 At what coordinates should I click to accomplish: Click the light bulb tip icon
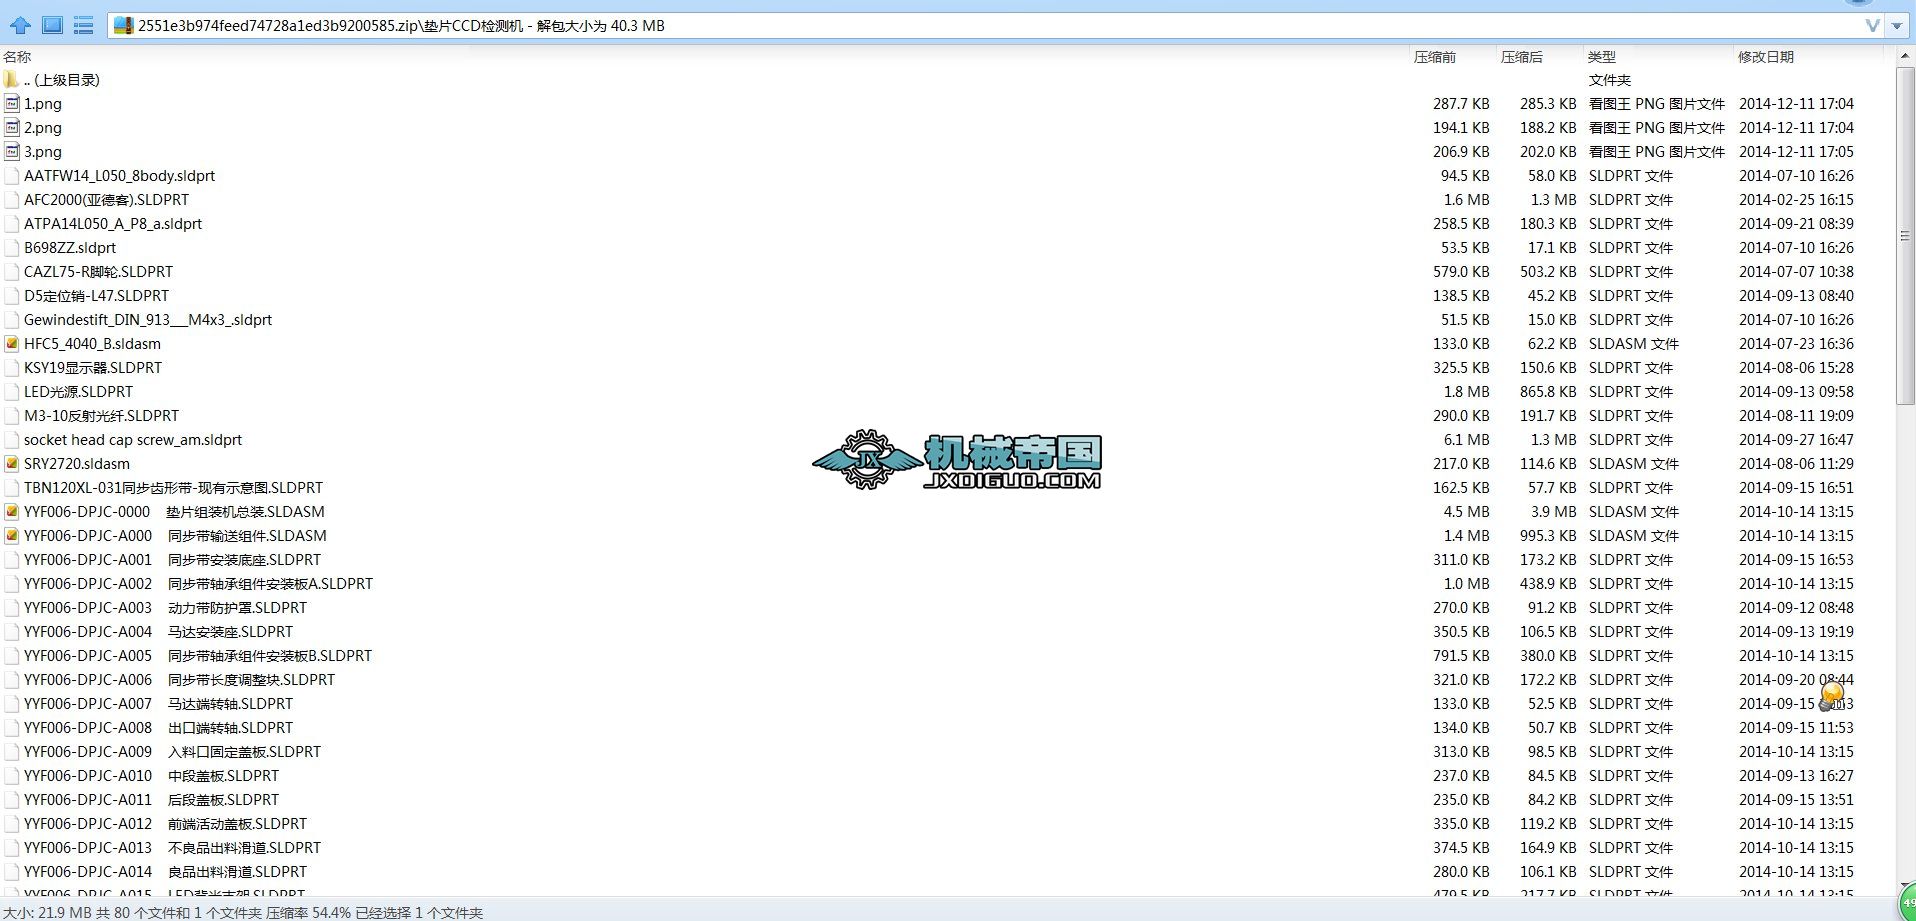pos(1832,695)
